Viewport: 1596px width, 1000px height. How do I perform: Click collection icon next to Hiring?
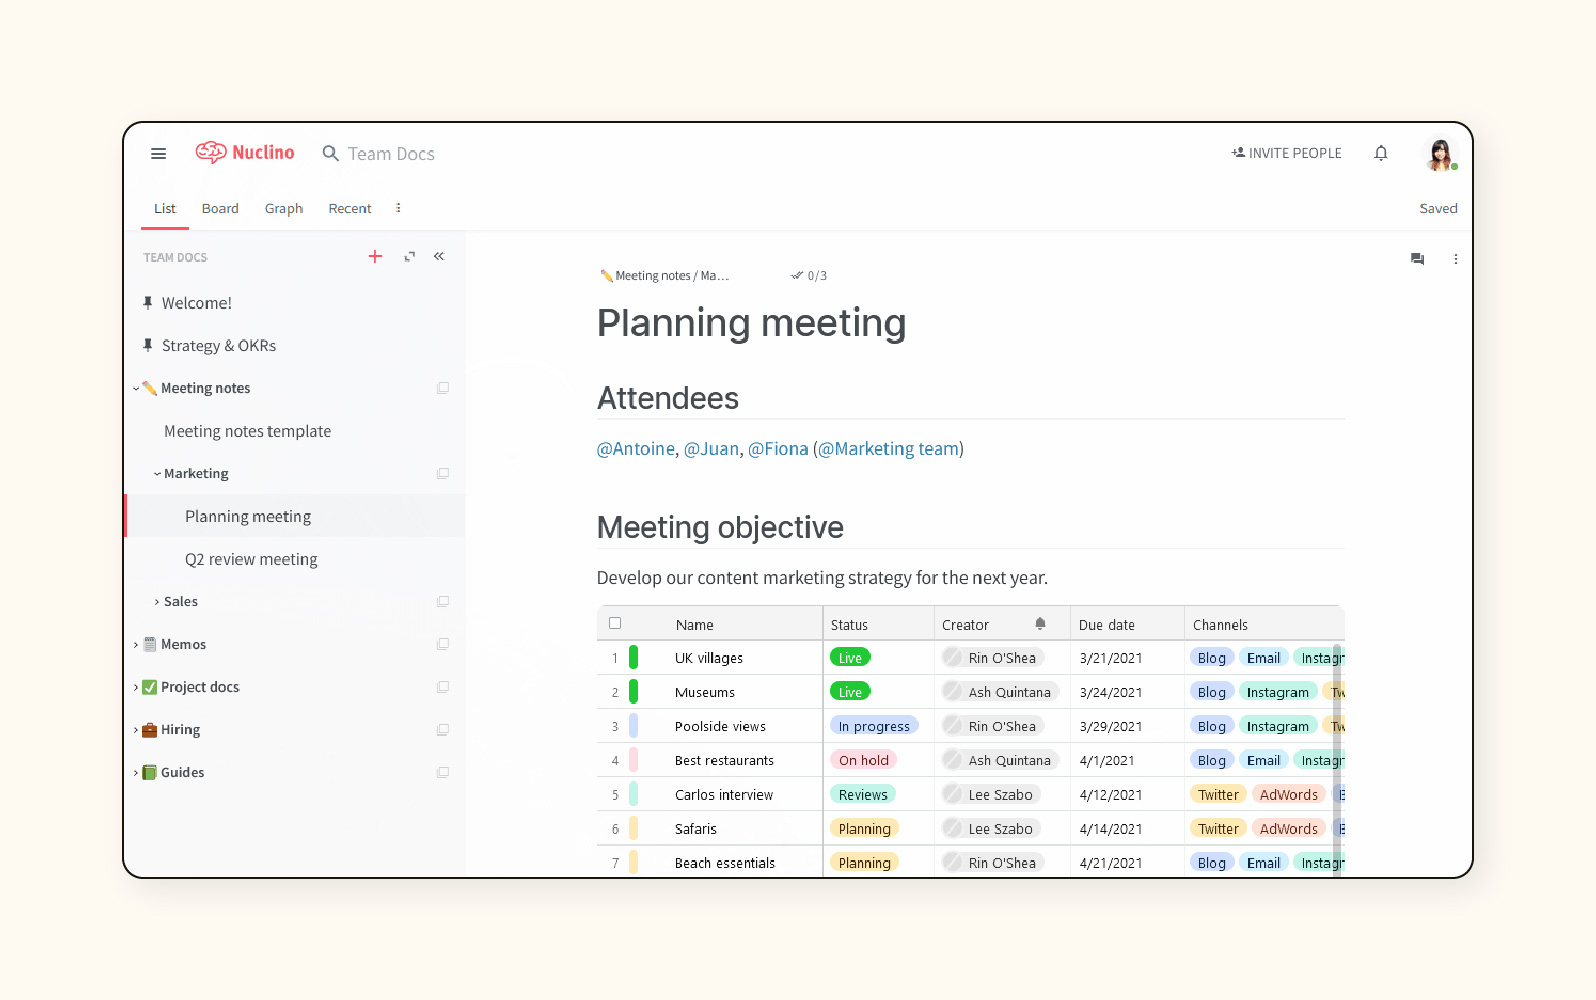pyautogui.click(x=443, y=730)
